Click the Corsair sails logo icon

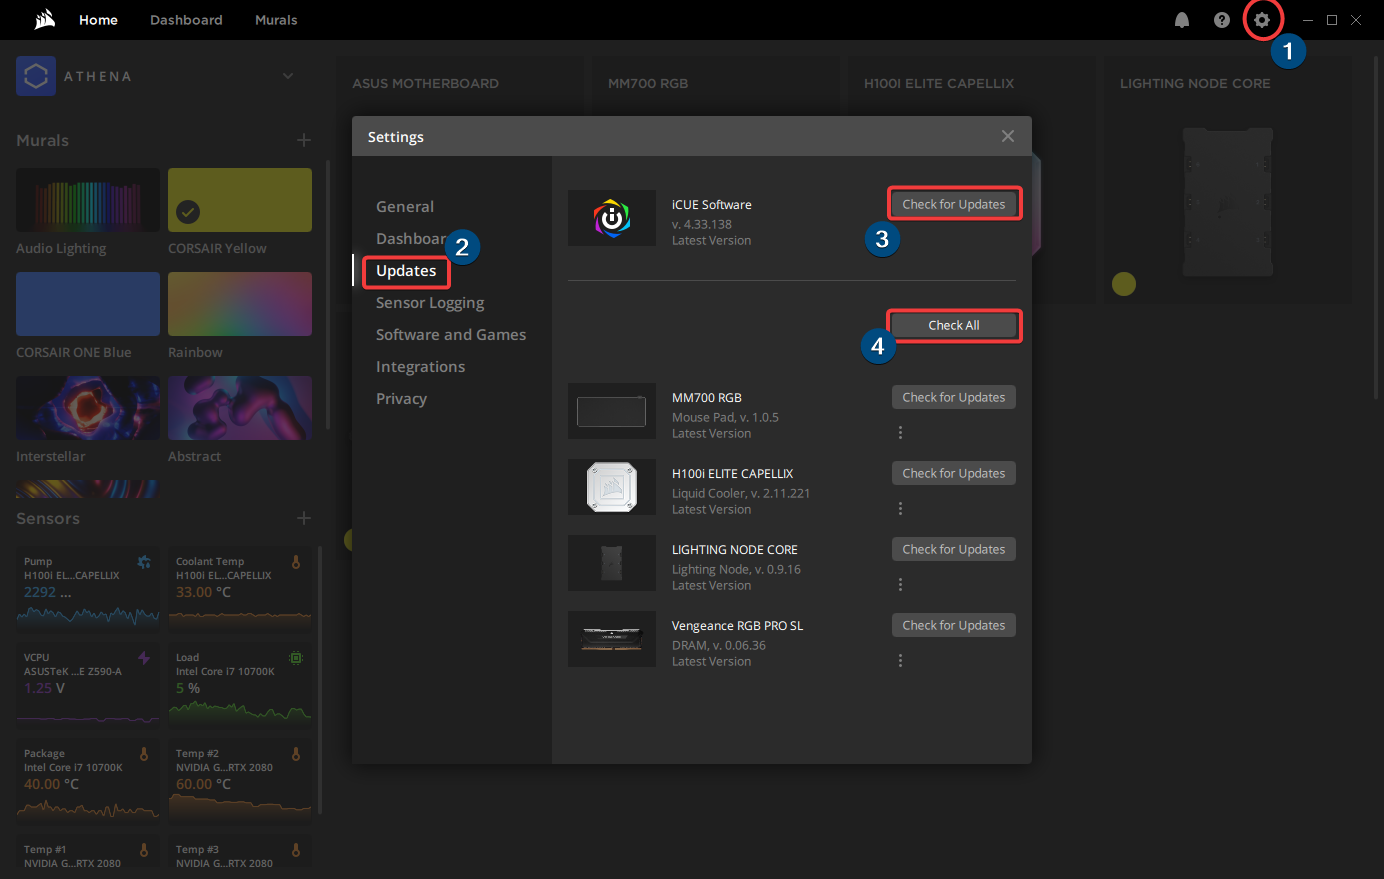click(x=44, y=20)
